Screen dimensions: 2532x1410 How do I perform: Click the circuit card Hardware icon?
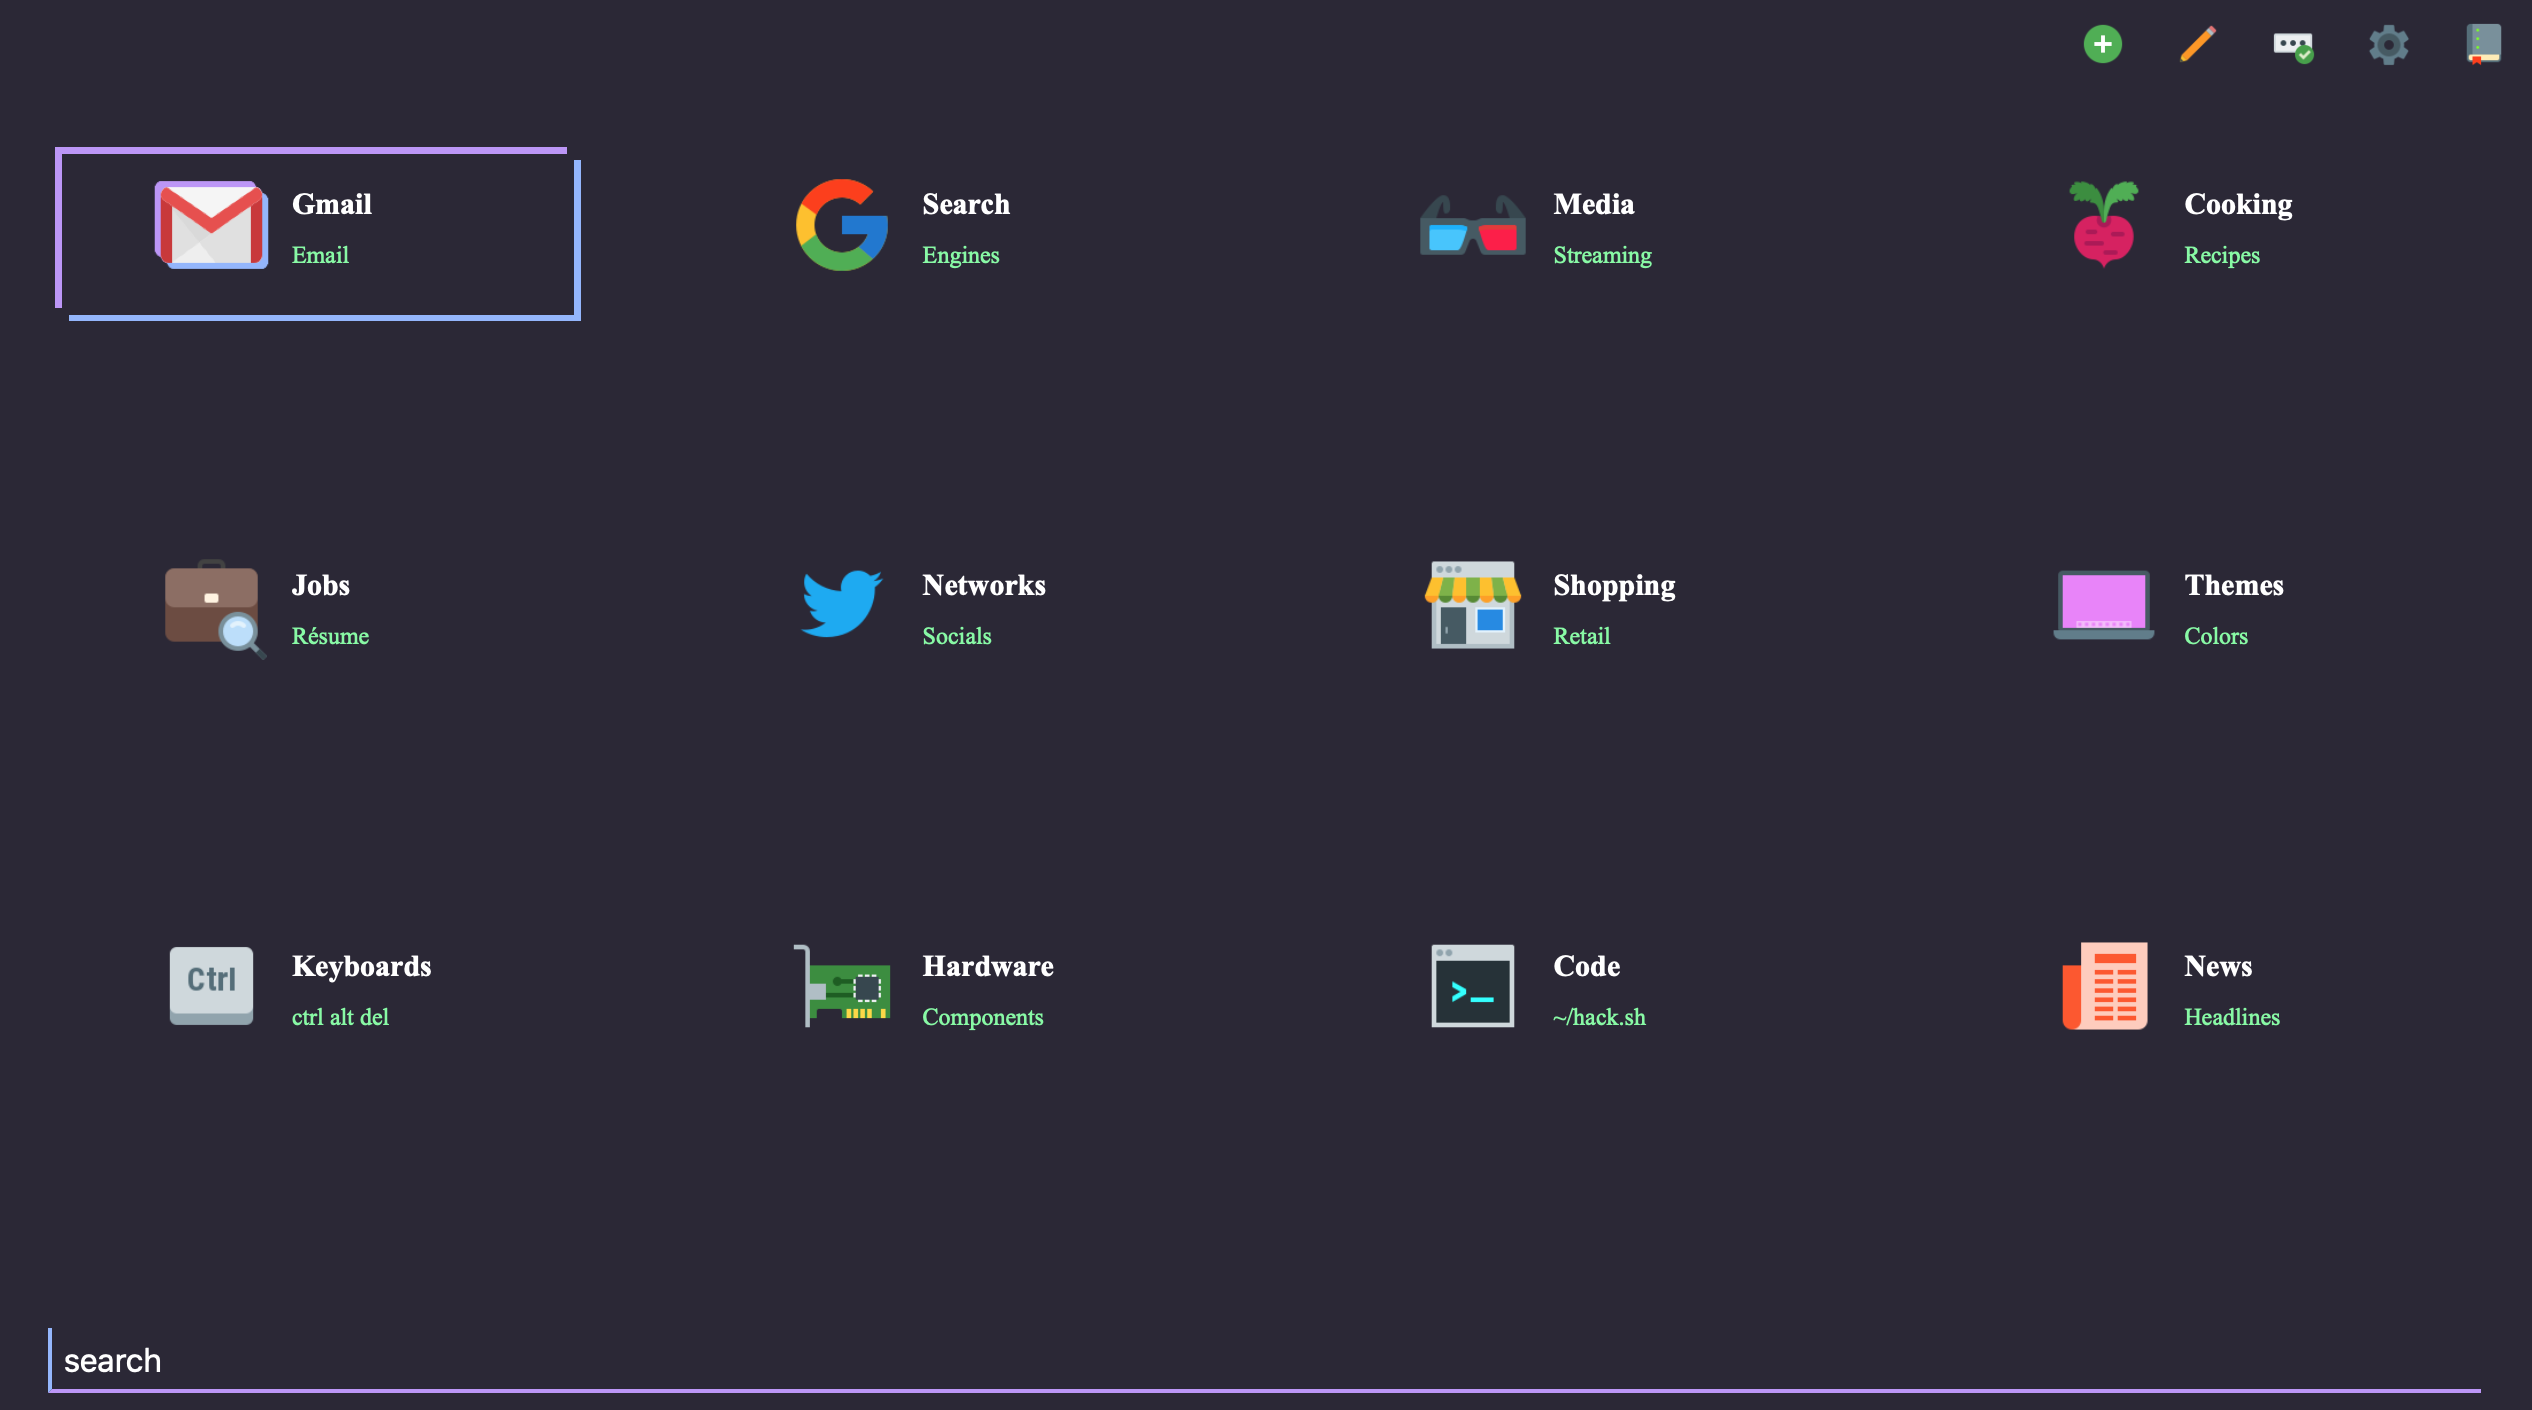843,987
